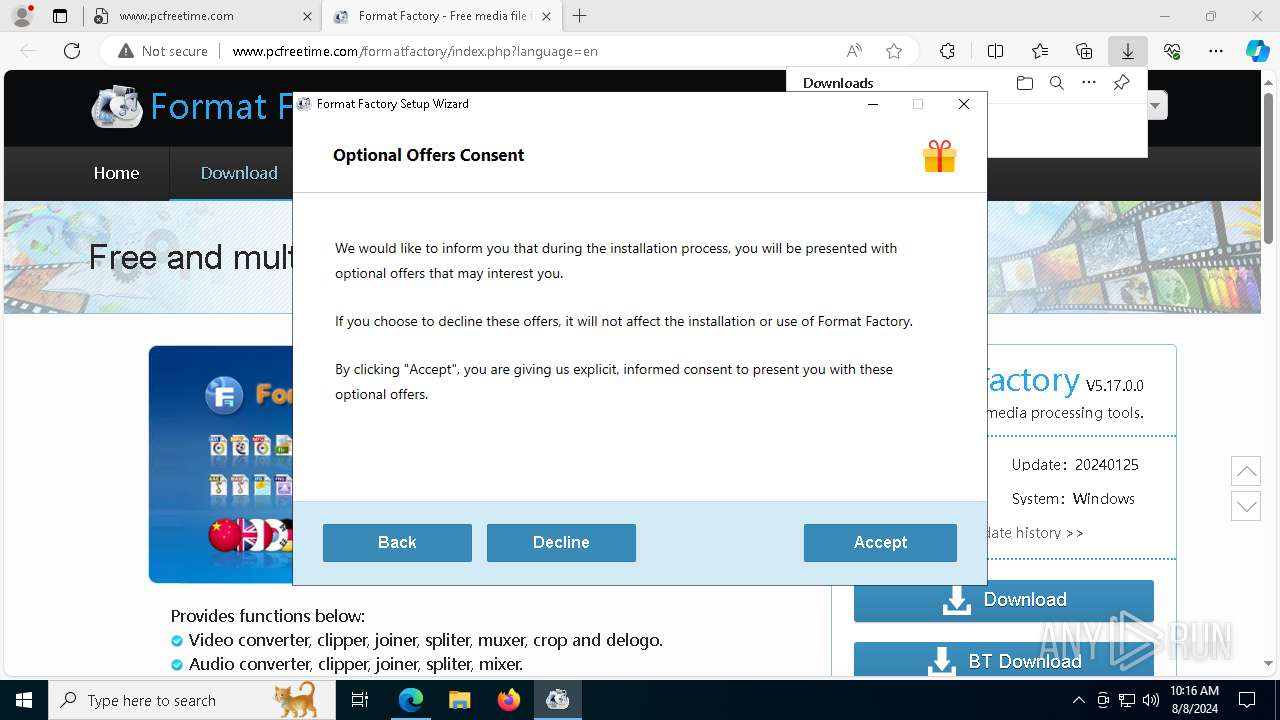This screenshot has width=1280, height=720.
Task: Open the Download menu on website
Action: (239, 173)
